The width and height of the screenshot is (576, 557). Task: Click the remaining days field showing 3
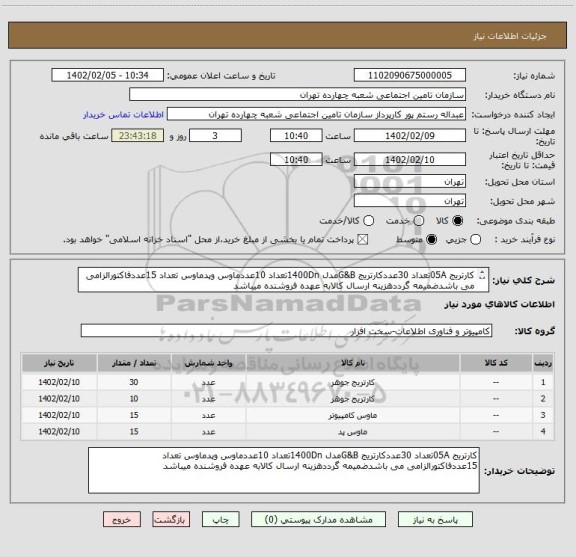tap(215, 136)
